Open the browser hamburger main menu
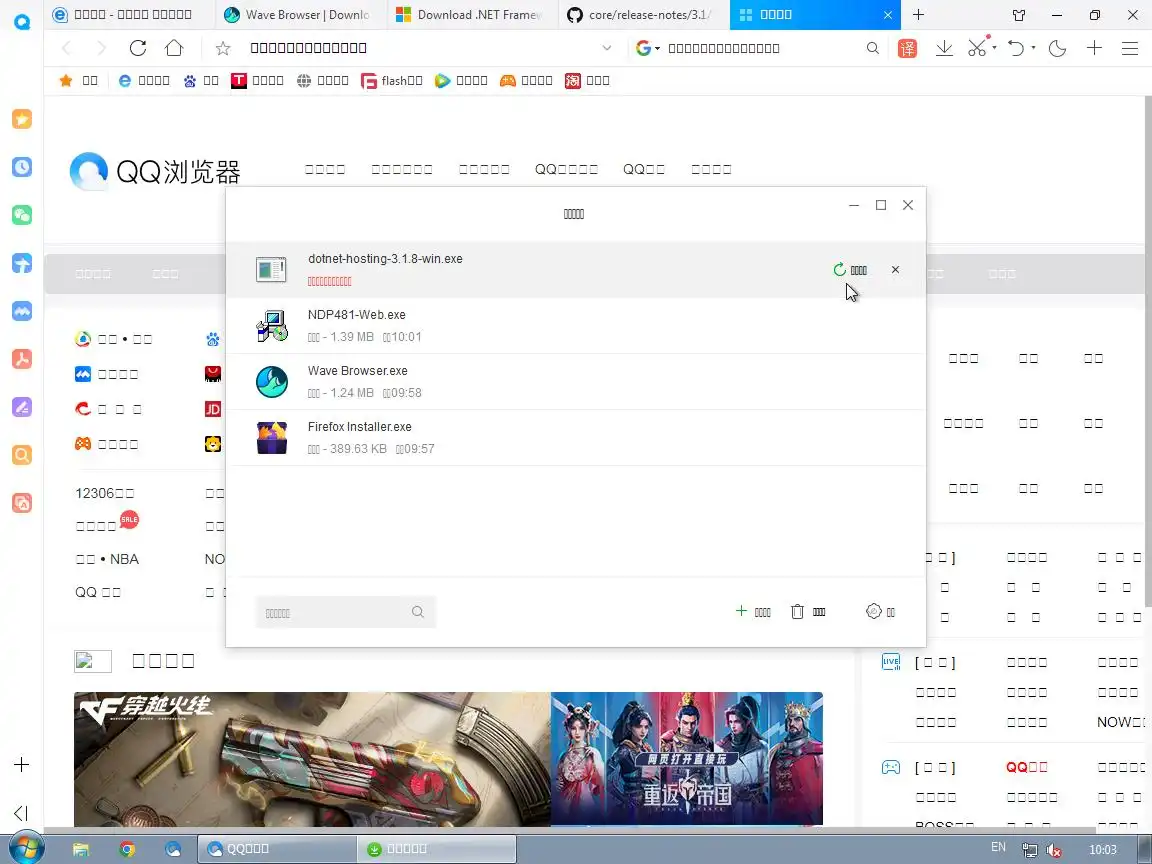 click(1130, 48)
